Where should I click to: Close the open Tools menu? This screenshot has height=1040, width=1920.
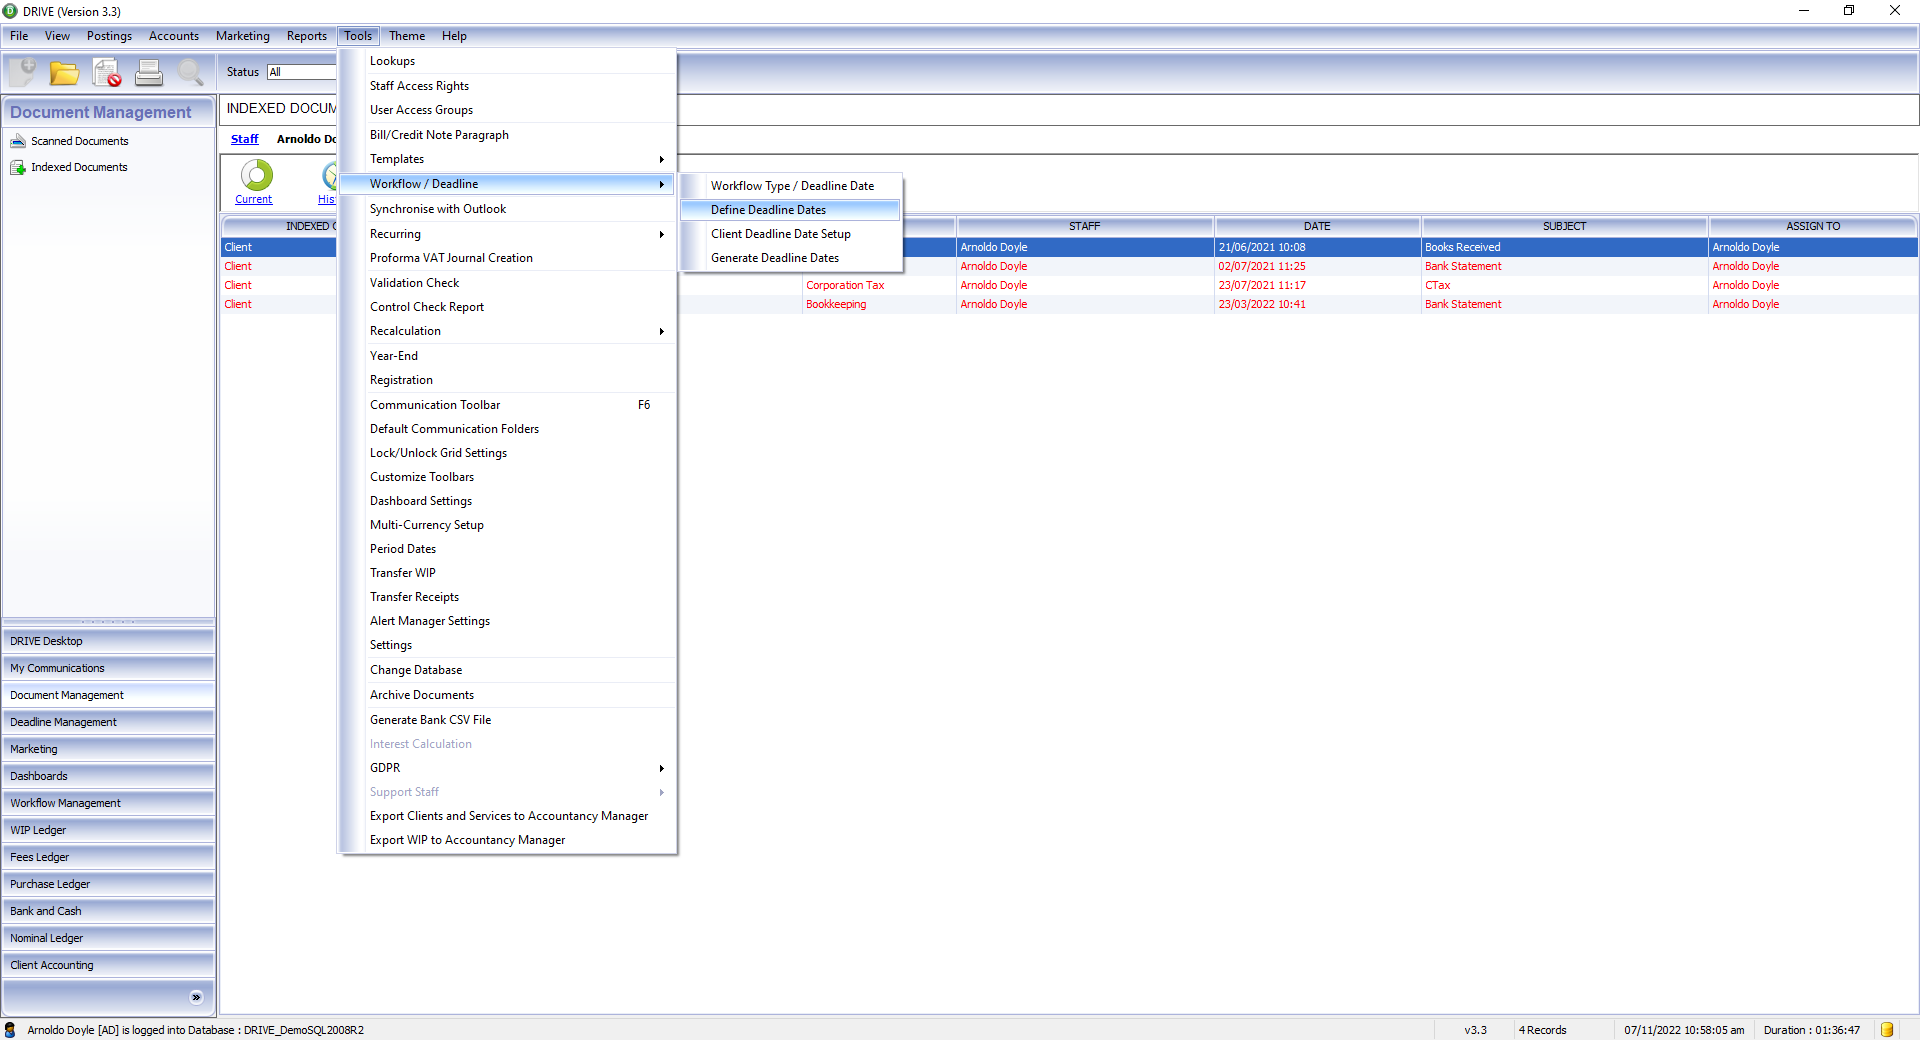(358, 36)
